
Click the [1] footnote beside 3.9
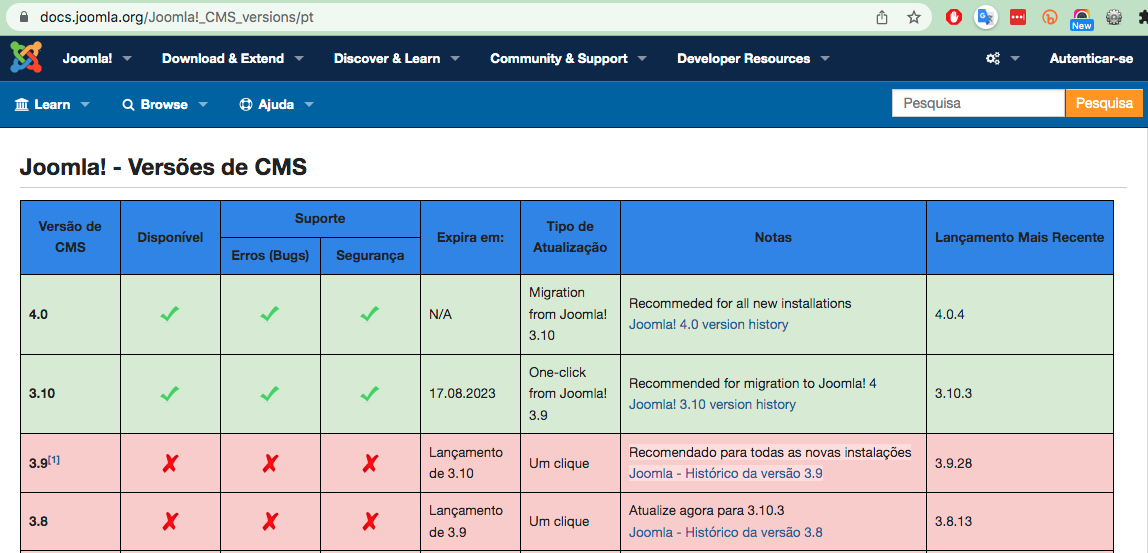pyautogui.click(x=54, y=459)
